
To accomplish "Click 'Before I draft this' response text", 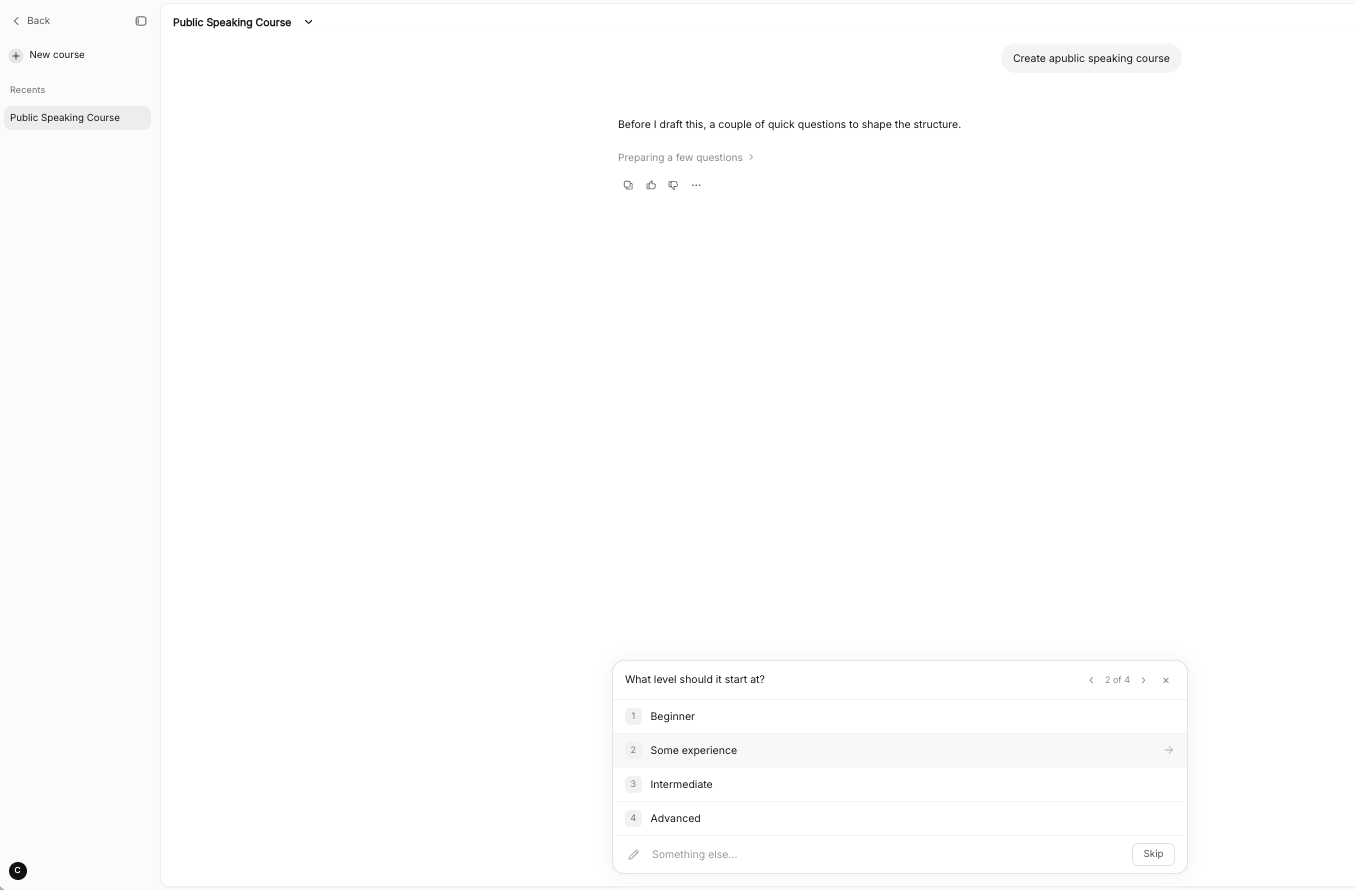I will pyautogui.click(x=789, y=124).
